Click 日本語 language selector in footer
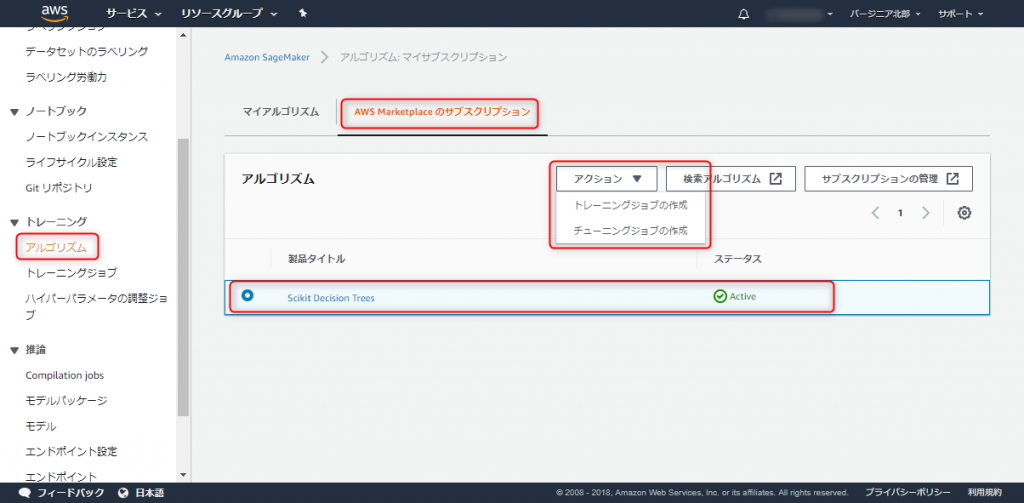Image resolution: width=1024 pixels, height=503 pixels. (x=150, y=493)
